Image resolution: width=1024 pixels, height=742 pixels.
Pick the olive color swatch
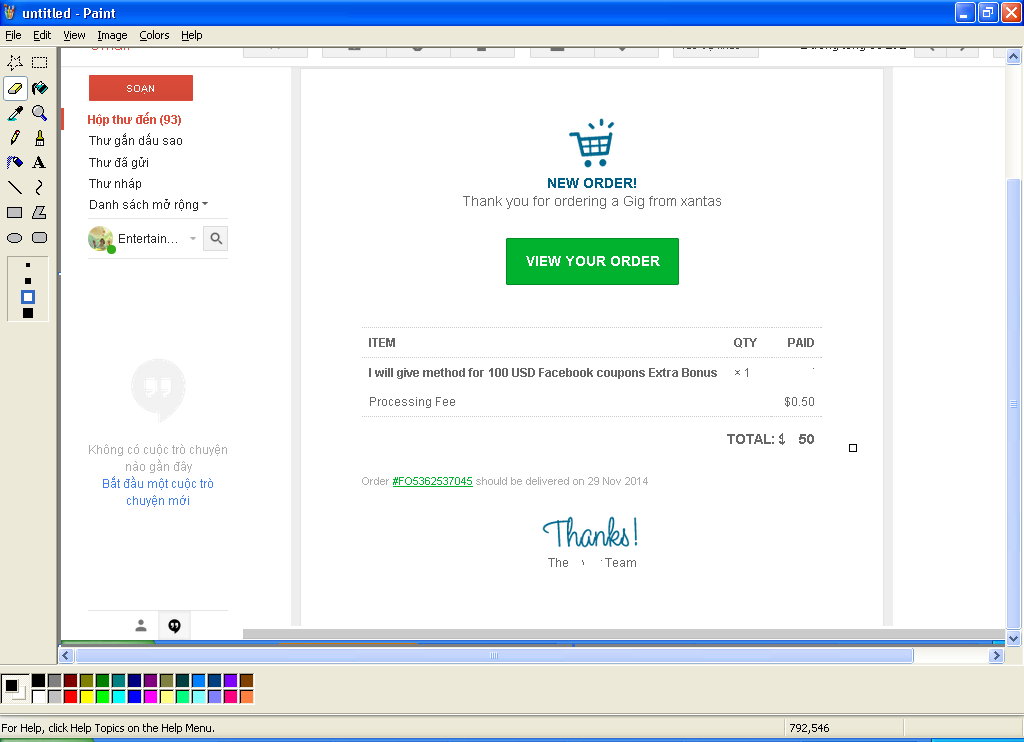pyautogui.click(x=86, y=681)
